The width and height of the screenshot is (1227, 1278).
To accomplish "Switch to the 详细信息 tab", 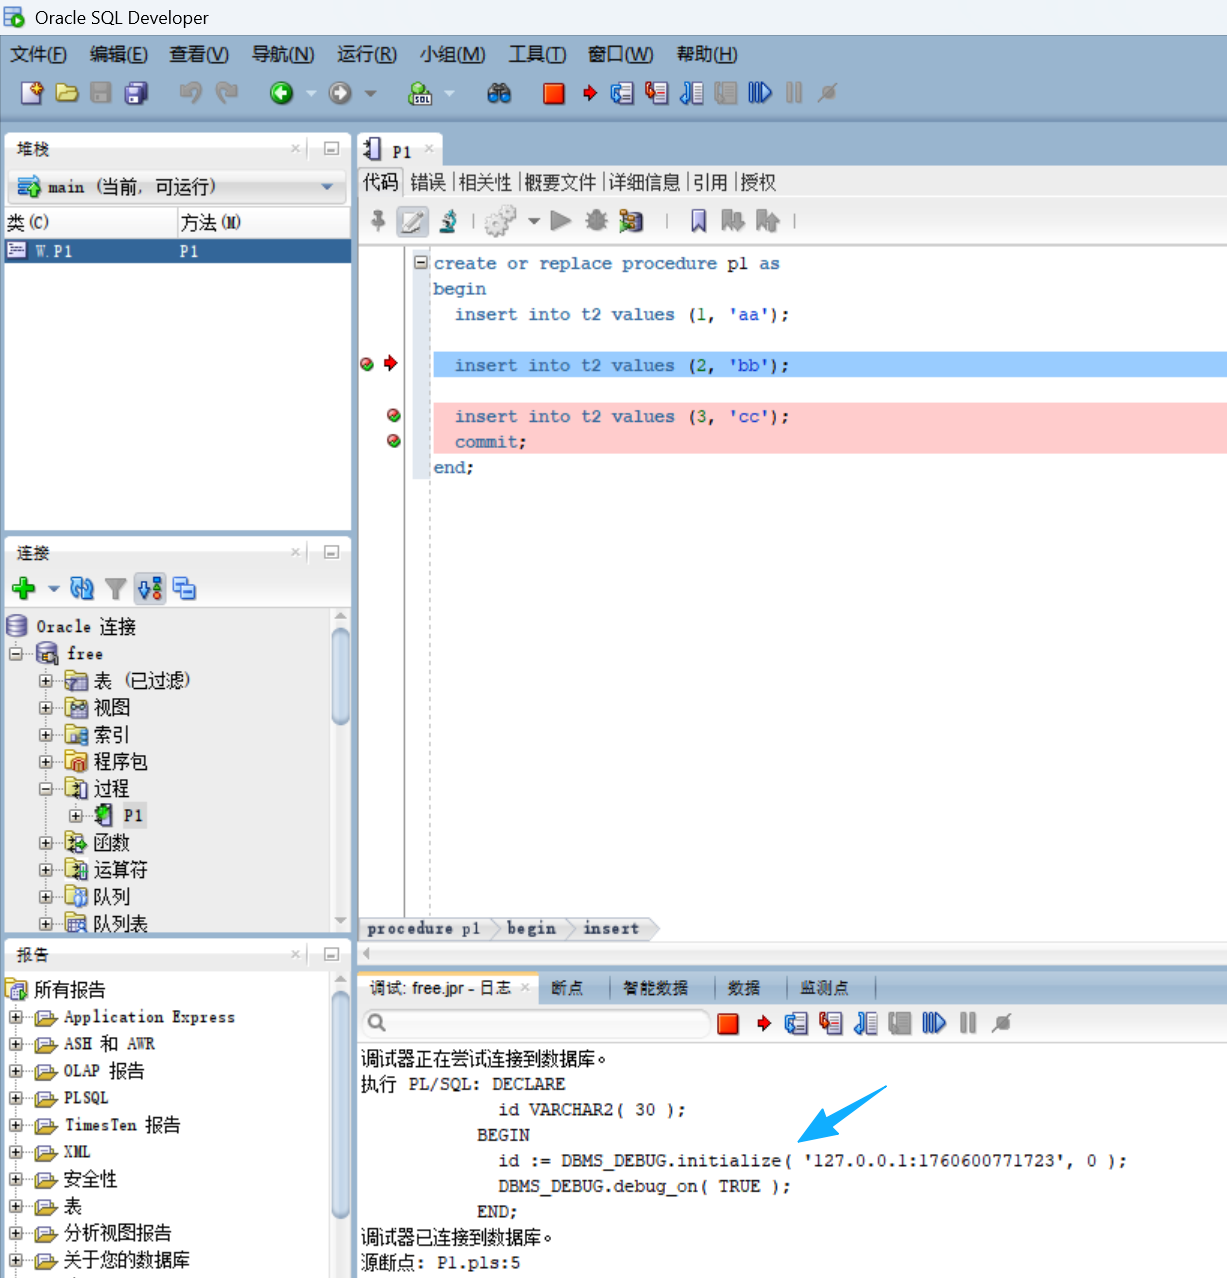I will click(644, 182).
